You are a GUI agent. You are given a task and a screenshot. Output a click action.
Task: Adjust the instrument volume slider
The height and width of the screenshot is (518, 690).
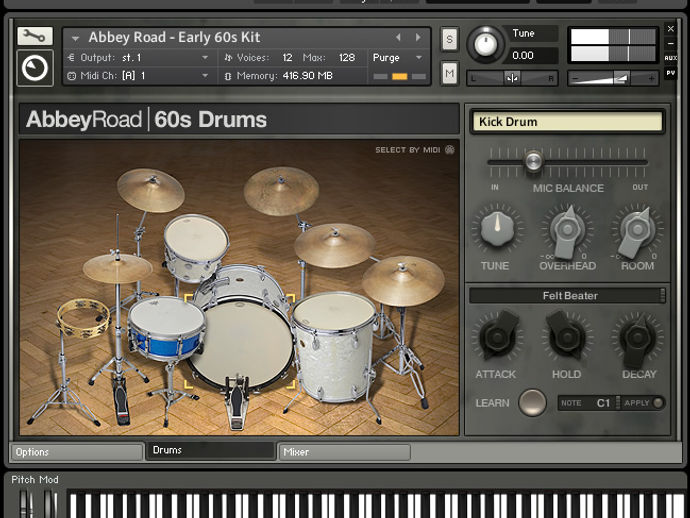click(x=613, y=78)
